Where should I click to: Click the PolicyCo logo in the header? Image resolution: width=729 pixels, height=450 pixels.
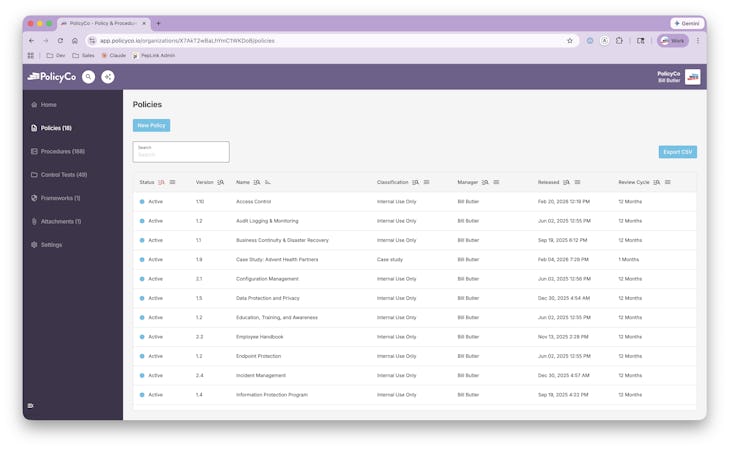[x=52, y=77]
